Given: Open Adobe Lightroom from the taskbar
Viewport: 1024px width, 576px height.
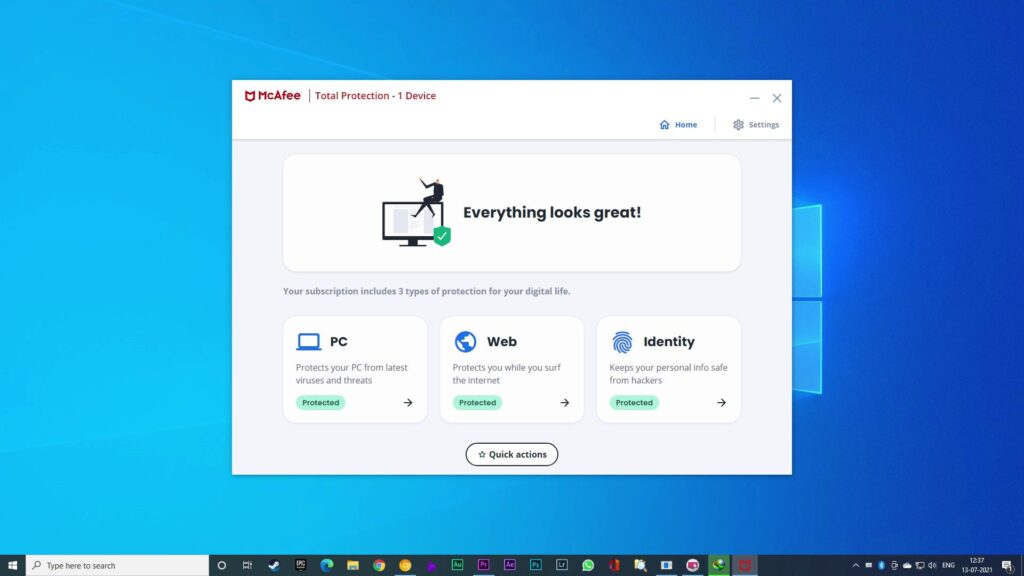Looking at the screenshot, I should pyautogui.click(x=562, y=566).
